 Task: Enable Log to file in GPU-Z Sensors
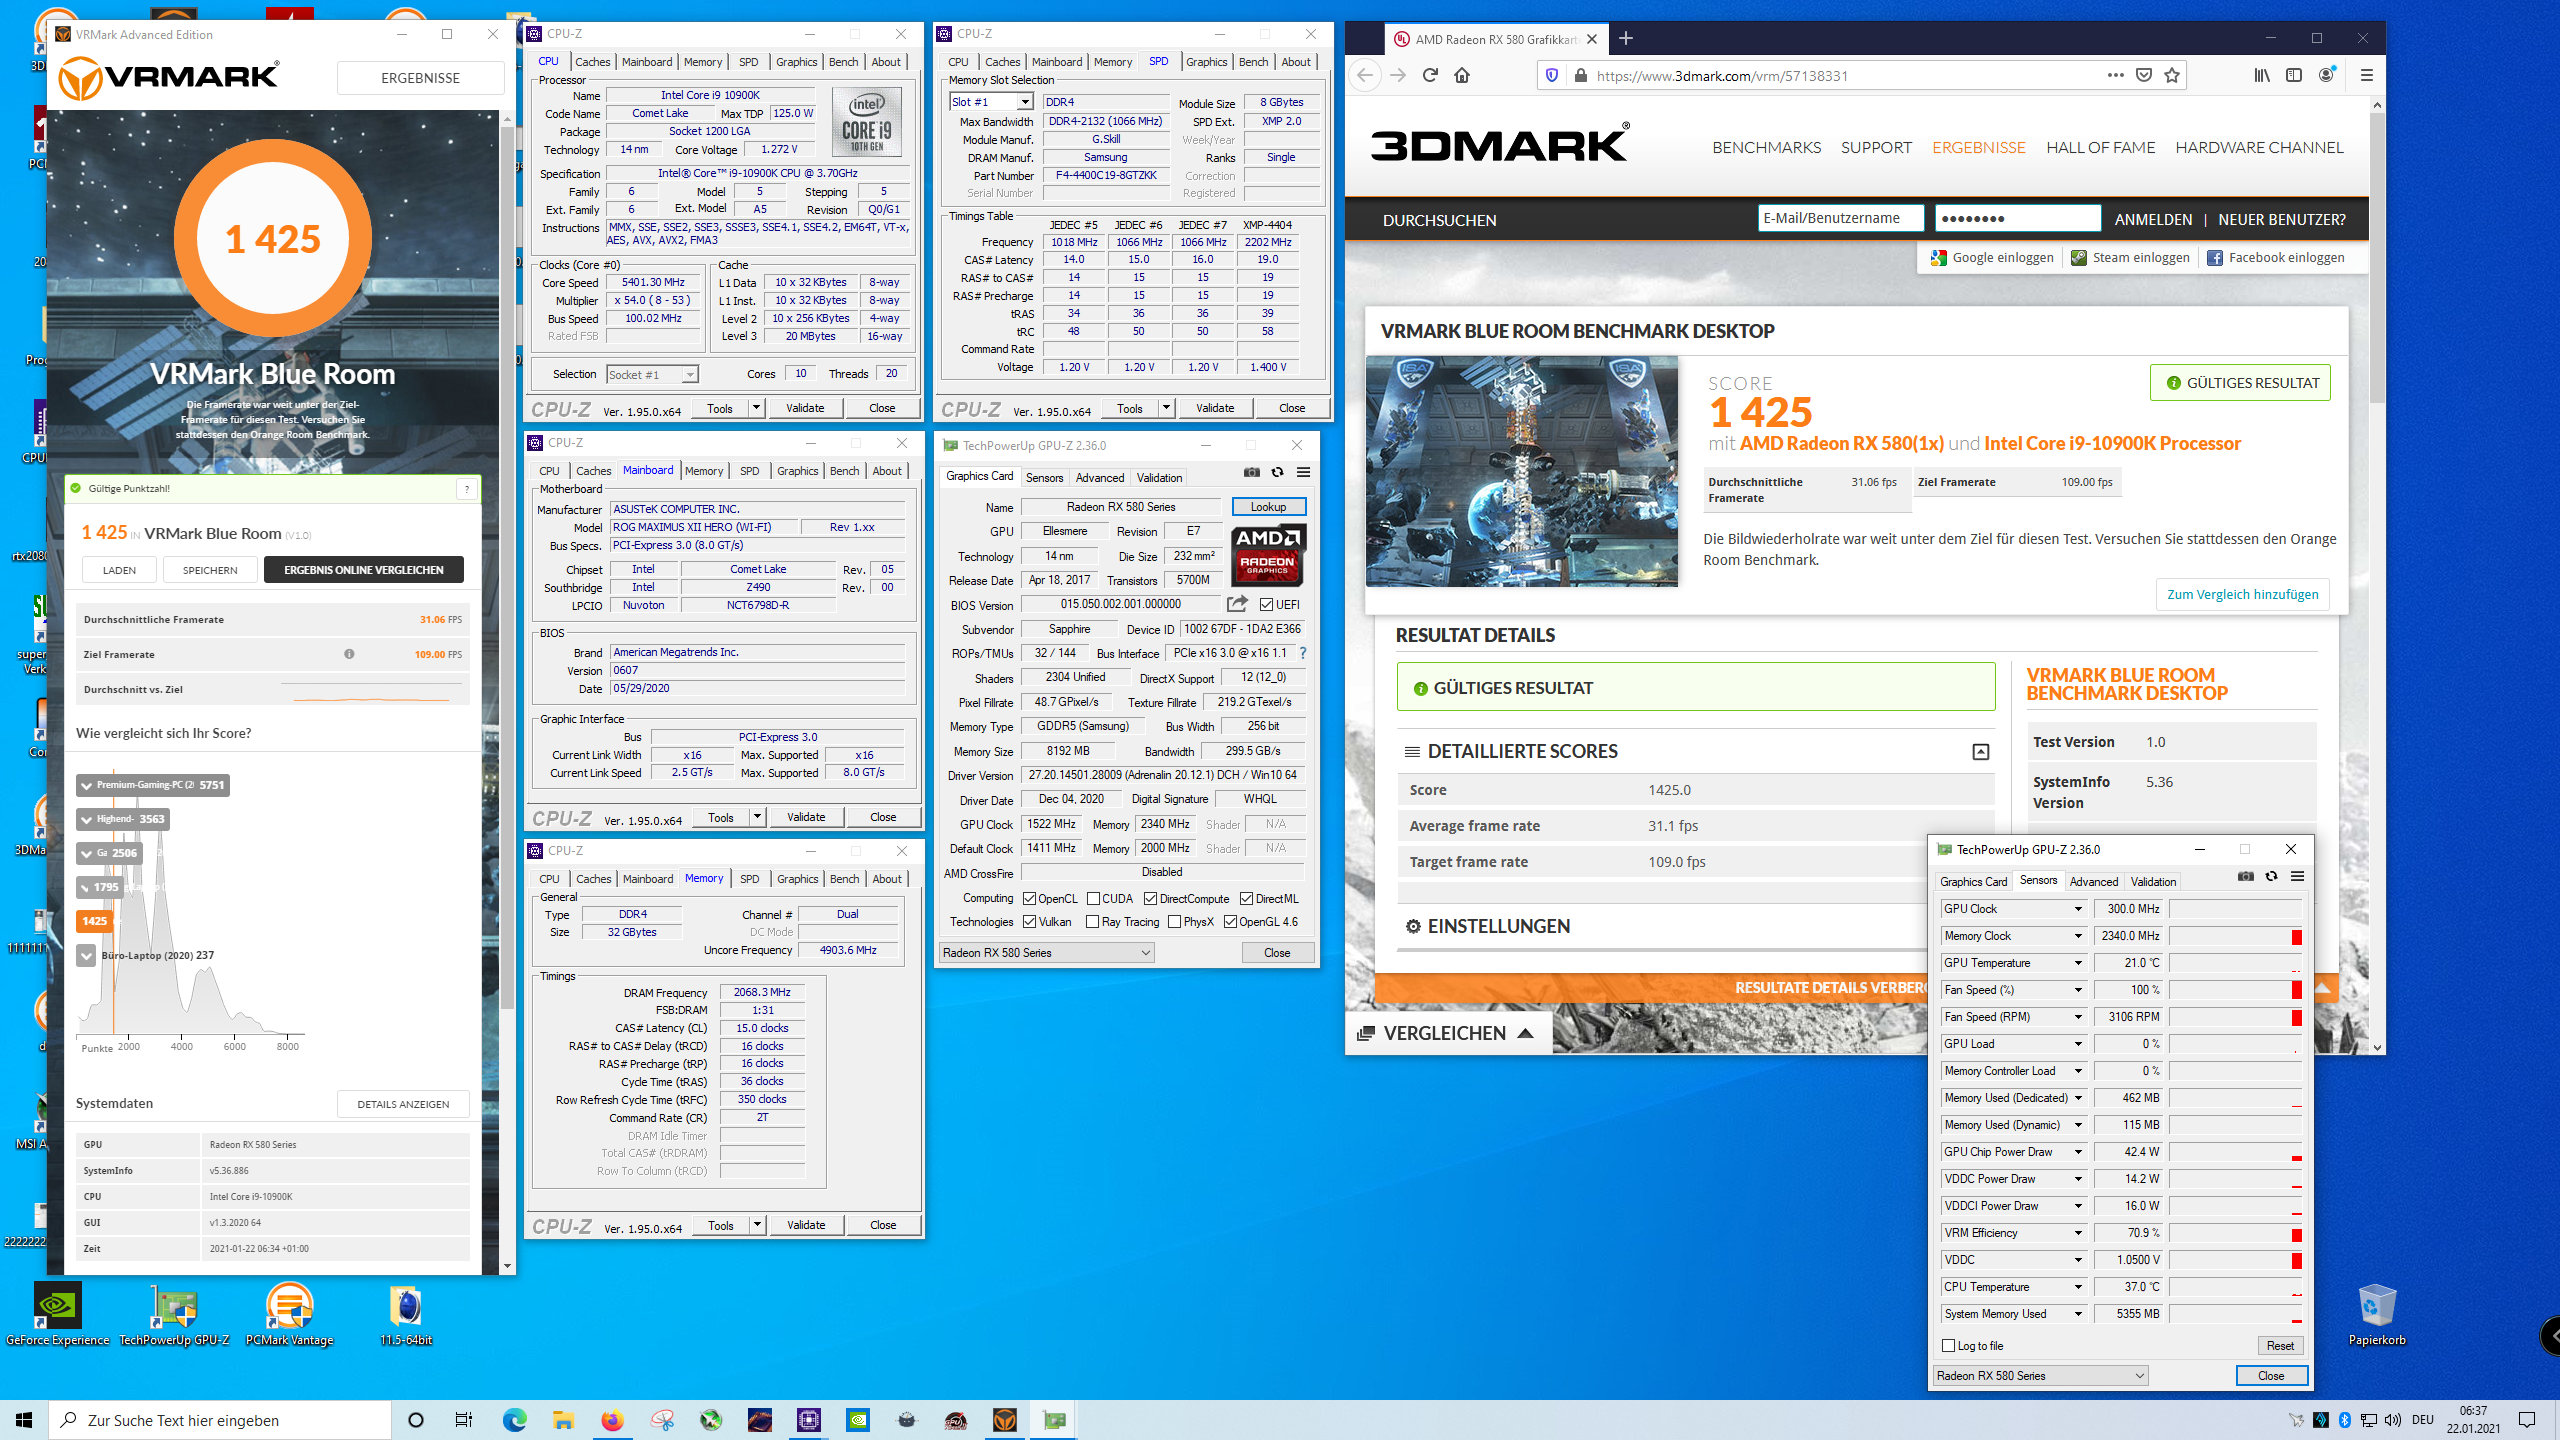[x=1948, y=1346]
